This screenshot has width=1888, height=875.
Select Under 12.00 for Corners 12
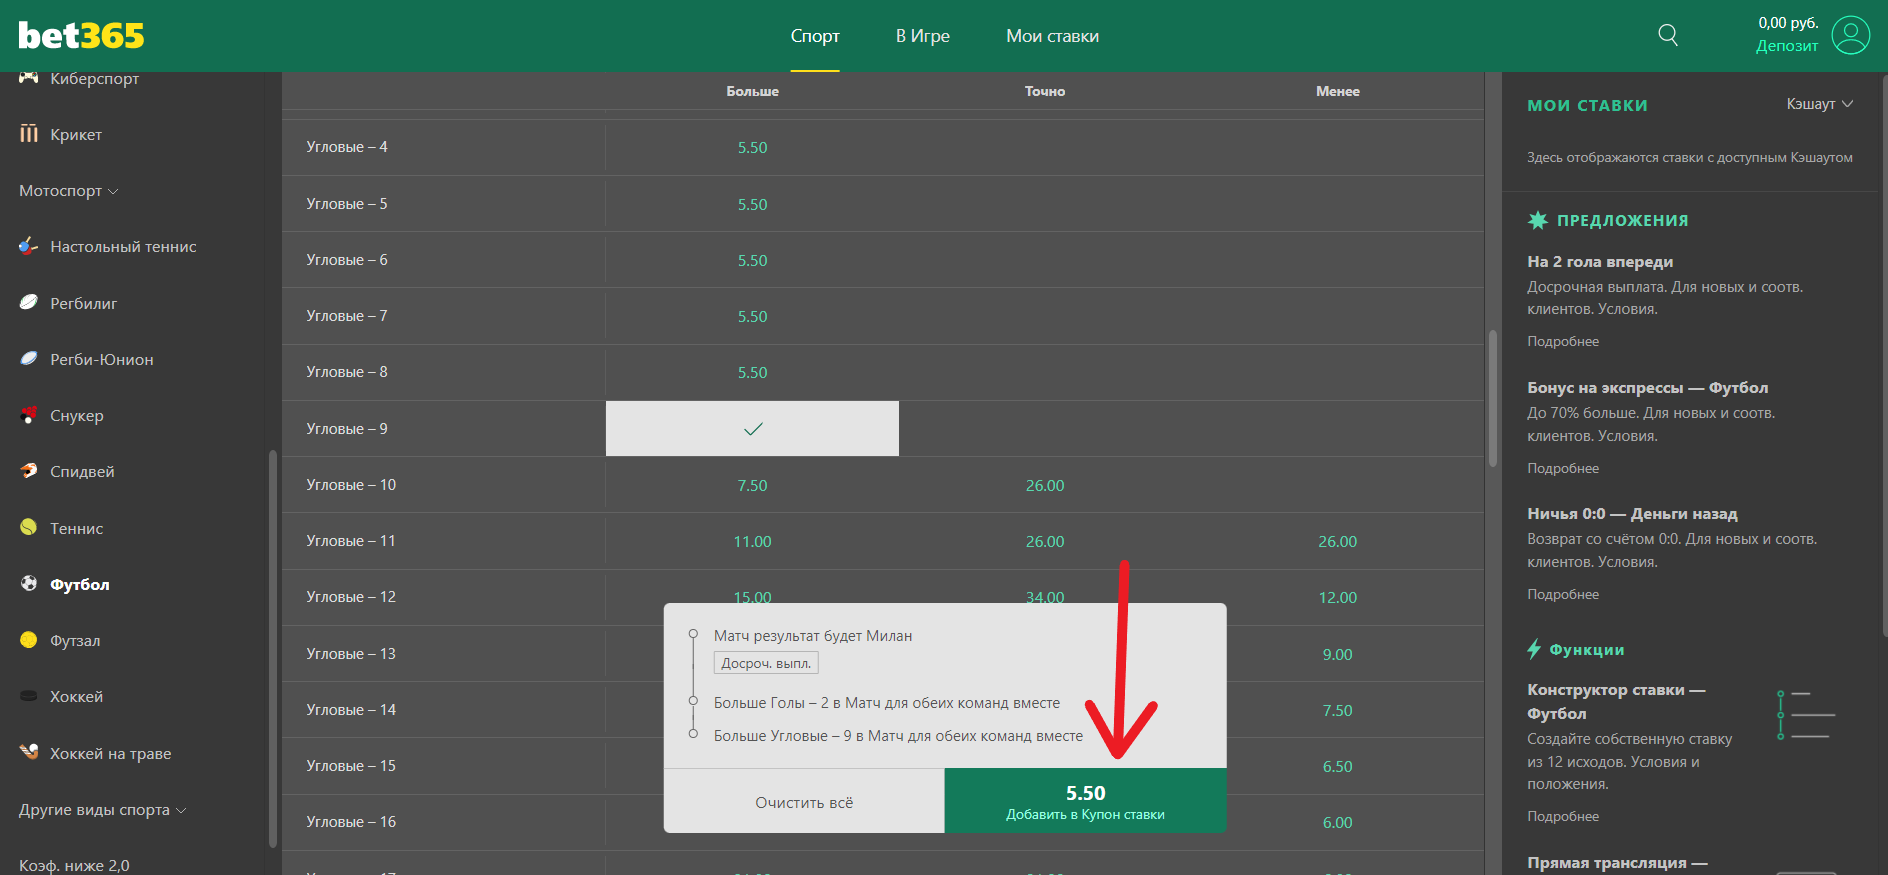[x=1337, y=597]
